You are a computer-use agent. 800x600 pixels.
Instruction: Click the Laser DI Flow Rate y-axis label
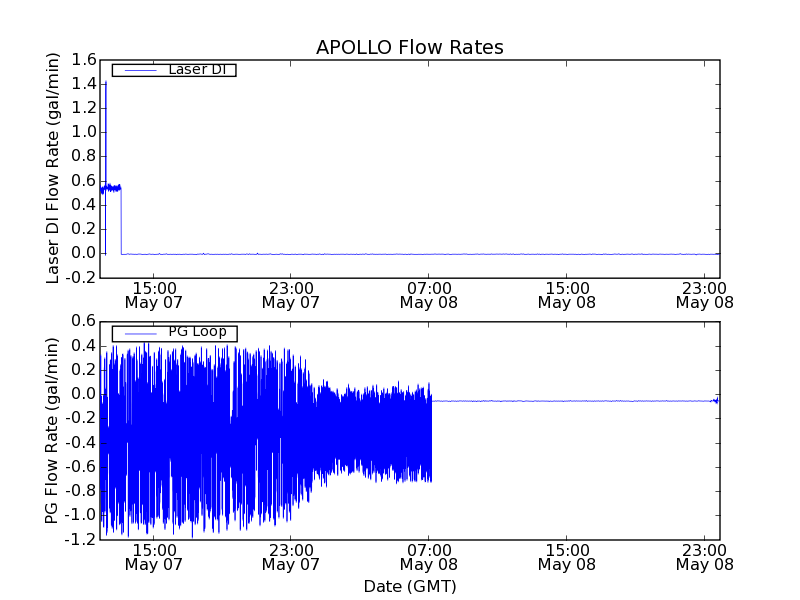click(x=54, y=167)
